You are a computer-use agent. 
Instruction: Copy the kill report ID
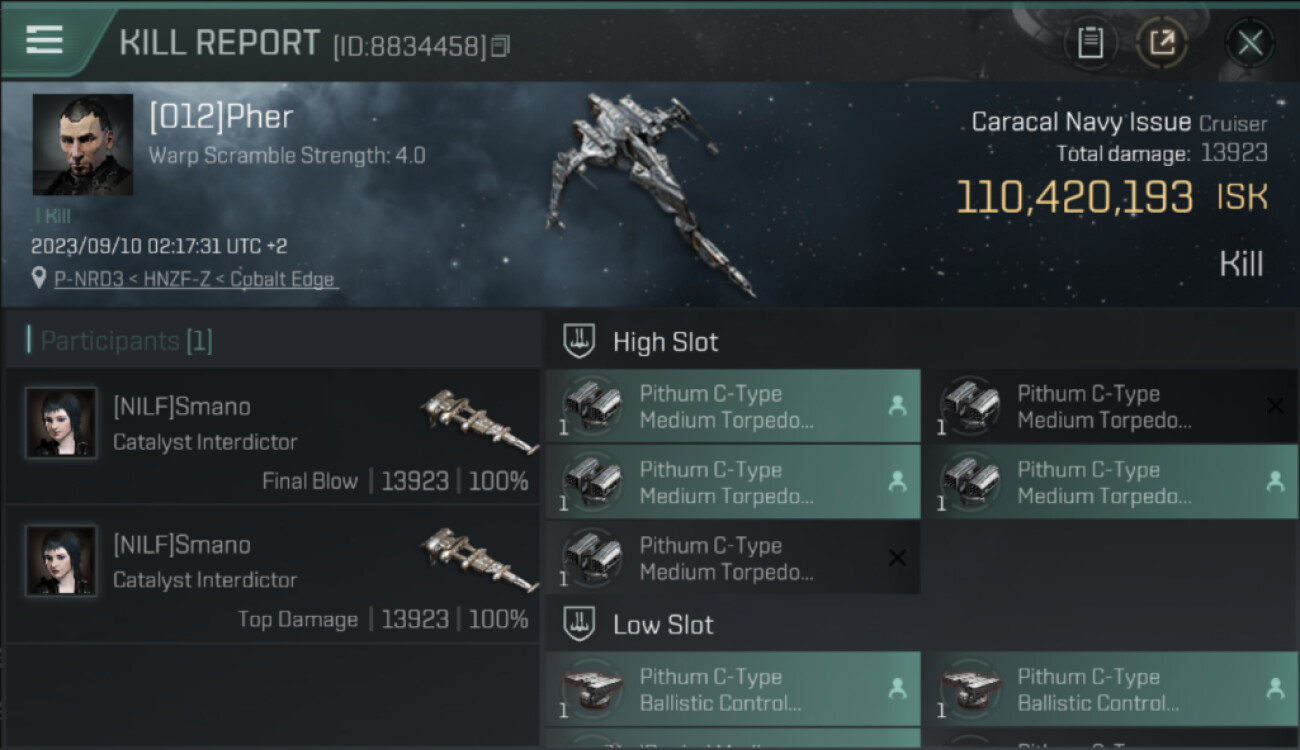501,45
